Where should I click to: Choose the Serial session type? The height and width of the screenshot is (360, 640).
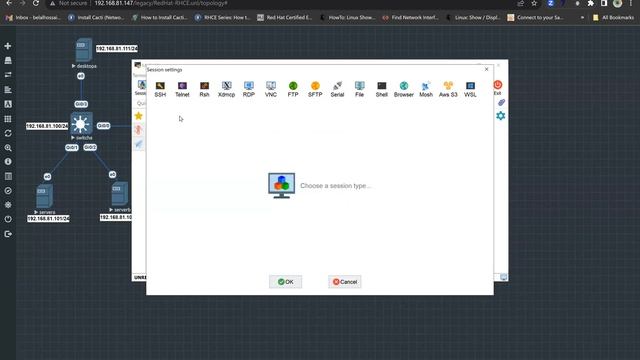click(337, 89)
